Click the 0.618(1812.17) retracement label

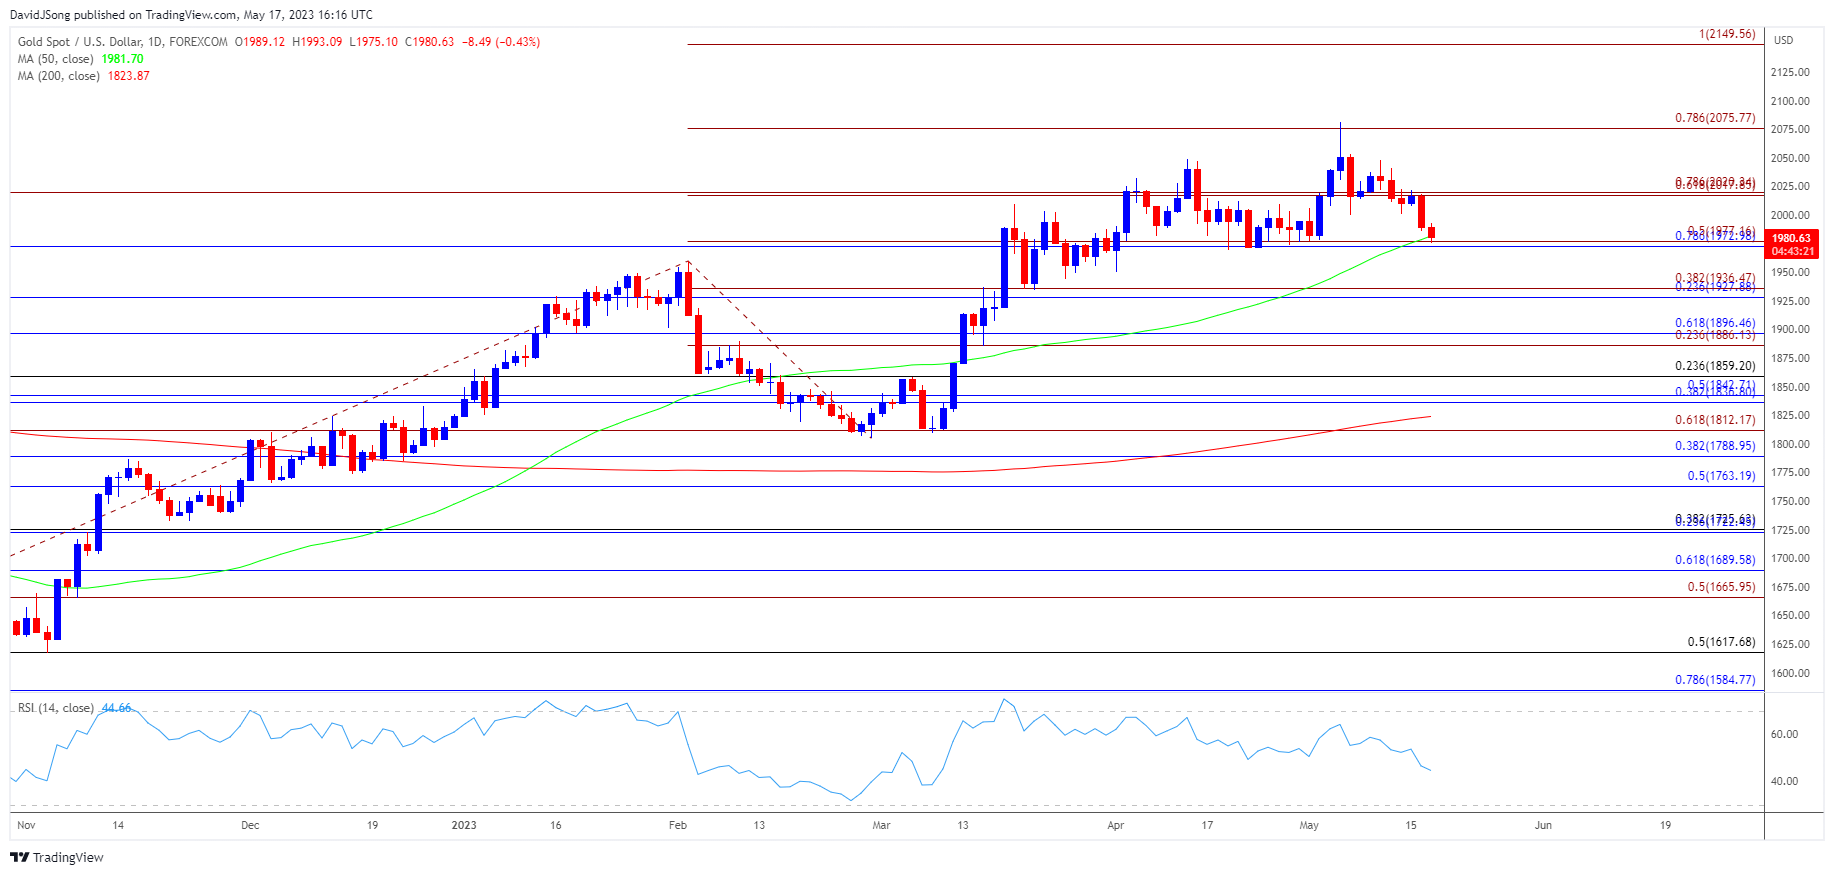[1714, 420]
